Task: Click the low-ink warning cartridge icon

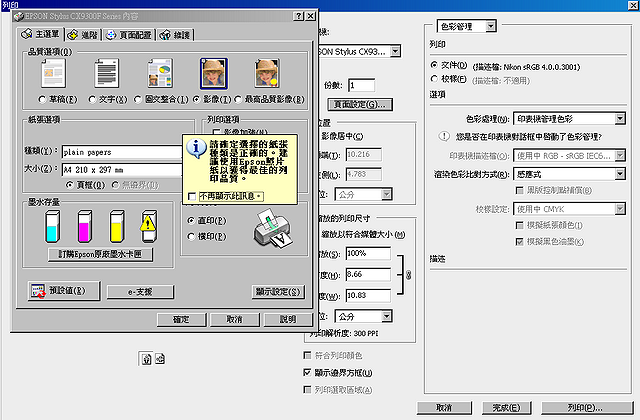Action: [x=149, y=227]
